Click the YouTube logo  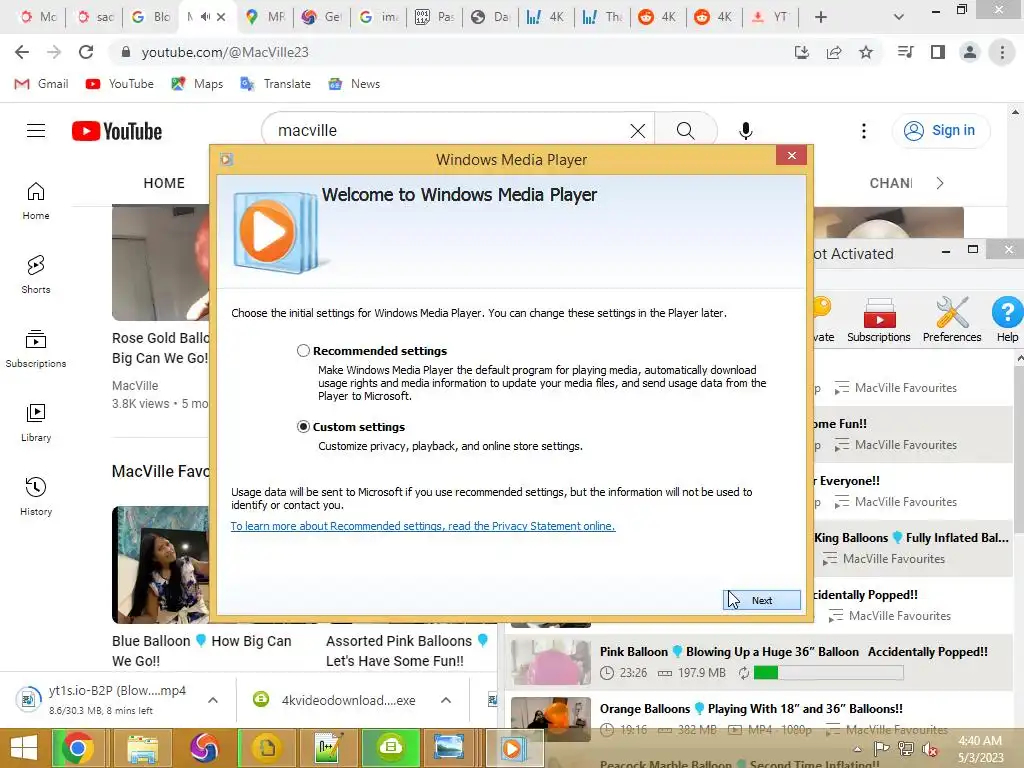(117, 131)
